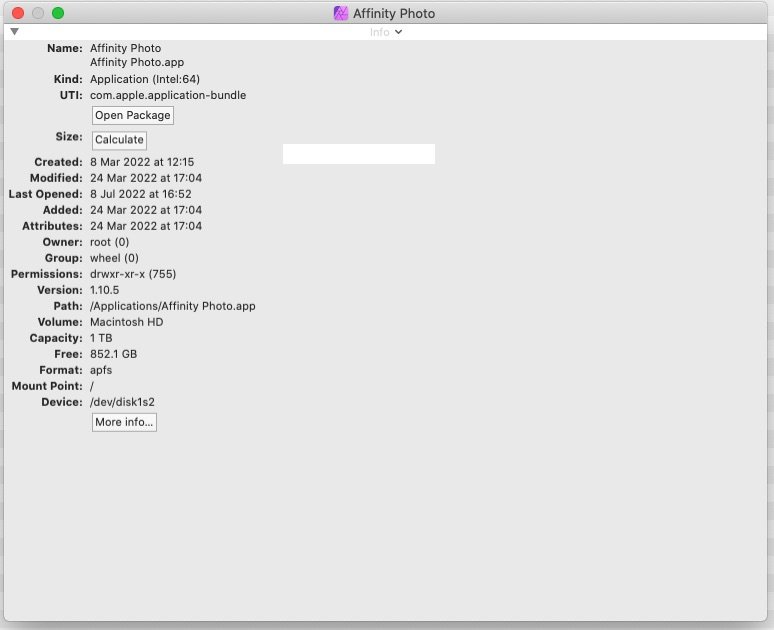Select the path '/Applications/Affinity Photo.app'

coord(173,306)
